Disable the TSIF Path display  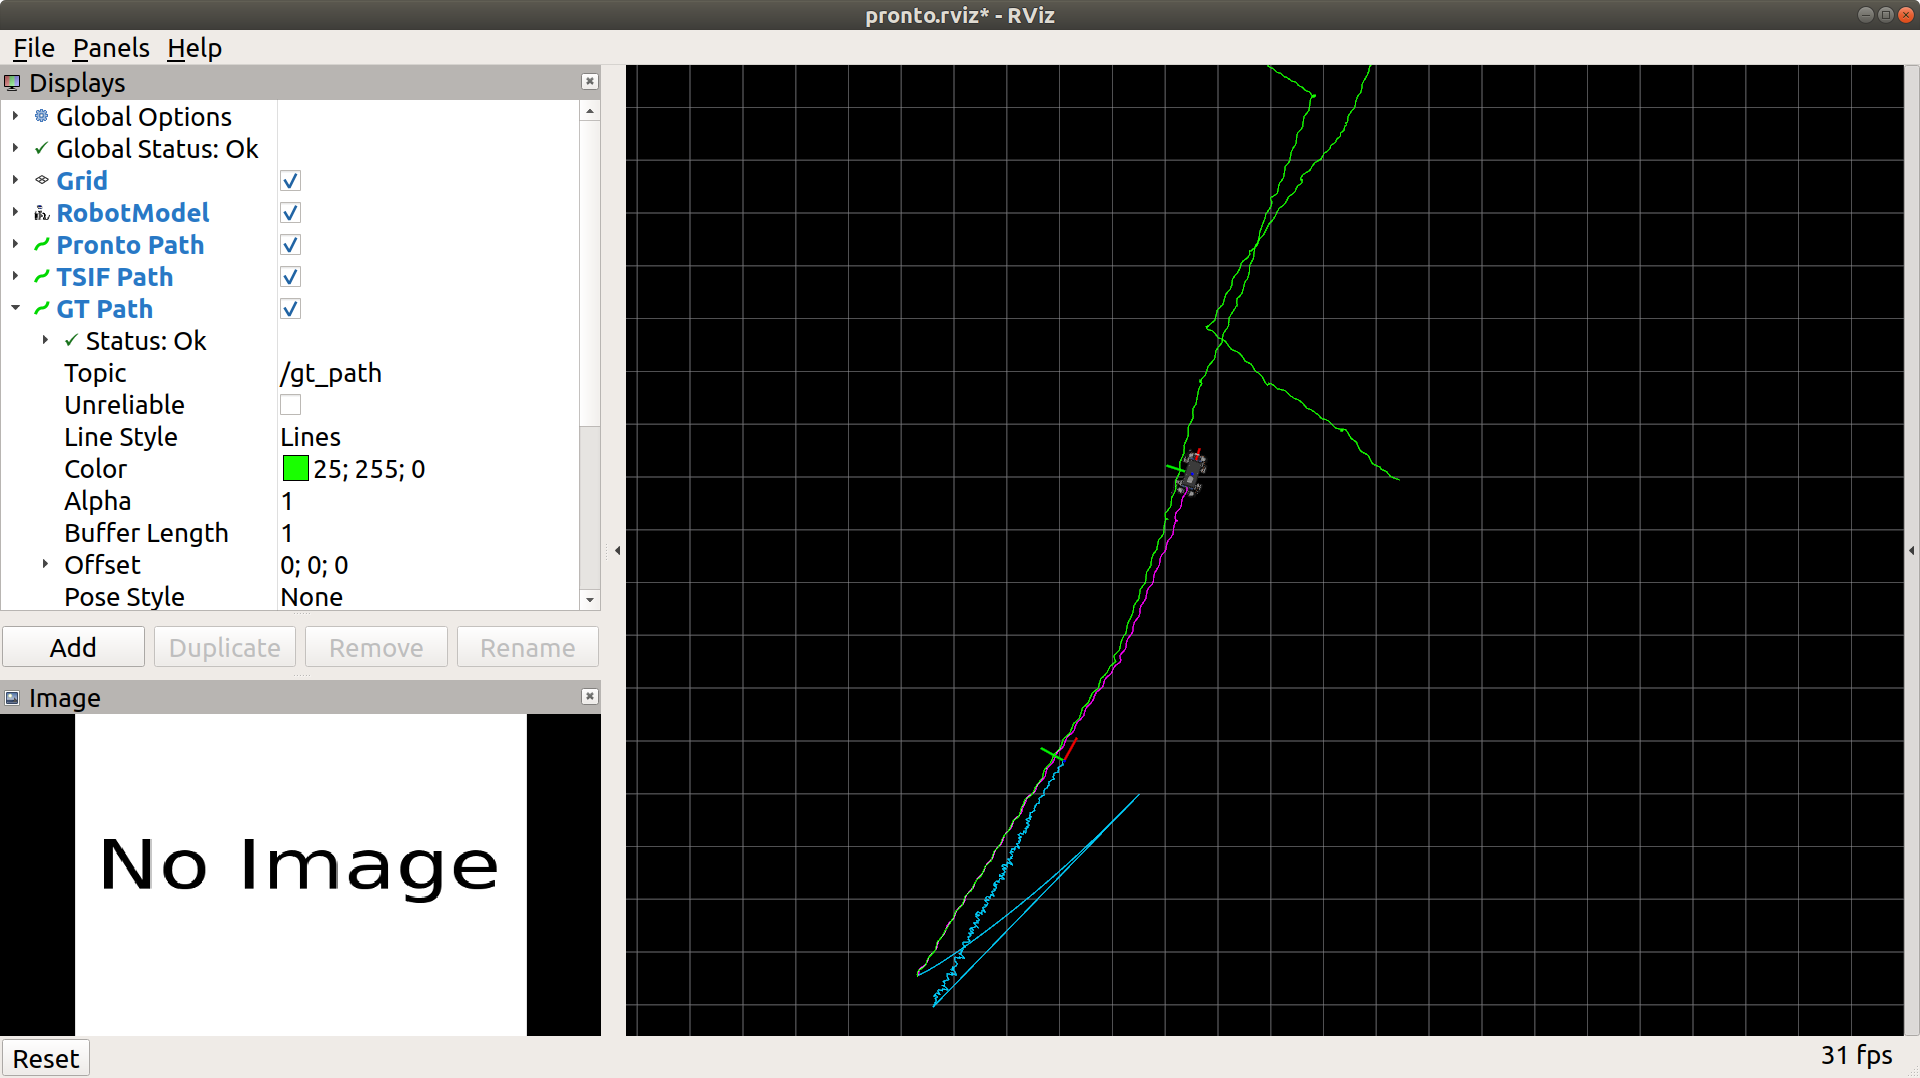coord(290,277)
